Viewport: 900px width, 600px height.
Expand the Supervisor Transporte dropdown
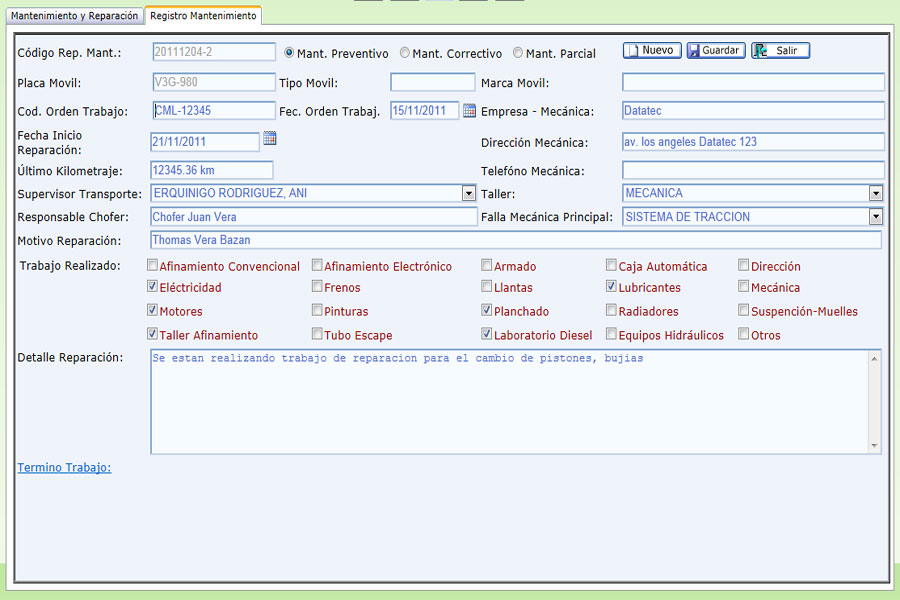tap(469, 193)
